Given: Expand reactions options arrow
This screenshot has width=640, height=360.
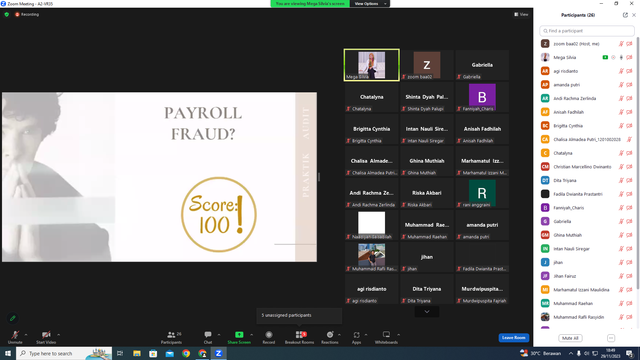Looking at the screenshot, I should coord(340,335).
